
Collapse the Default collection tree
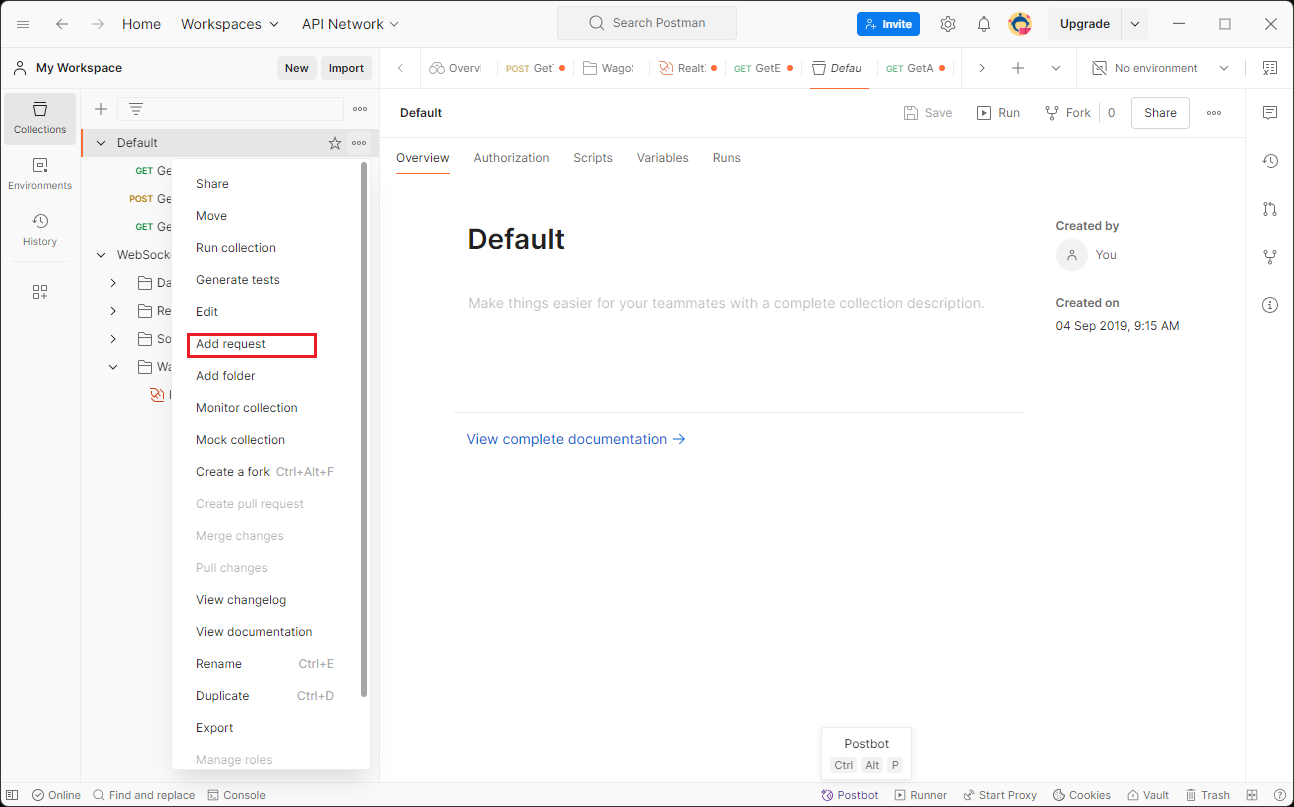101,143
